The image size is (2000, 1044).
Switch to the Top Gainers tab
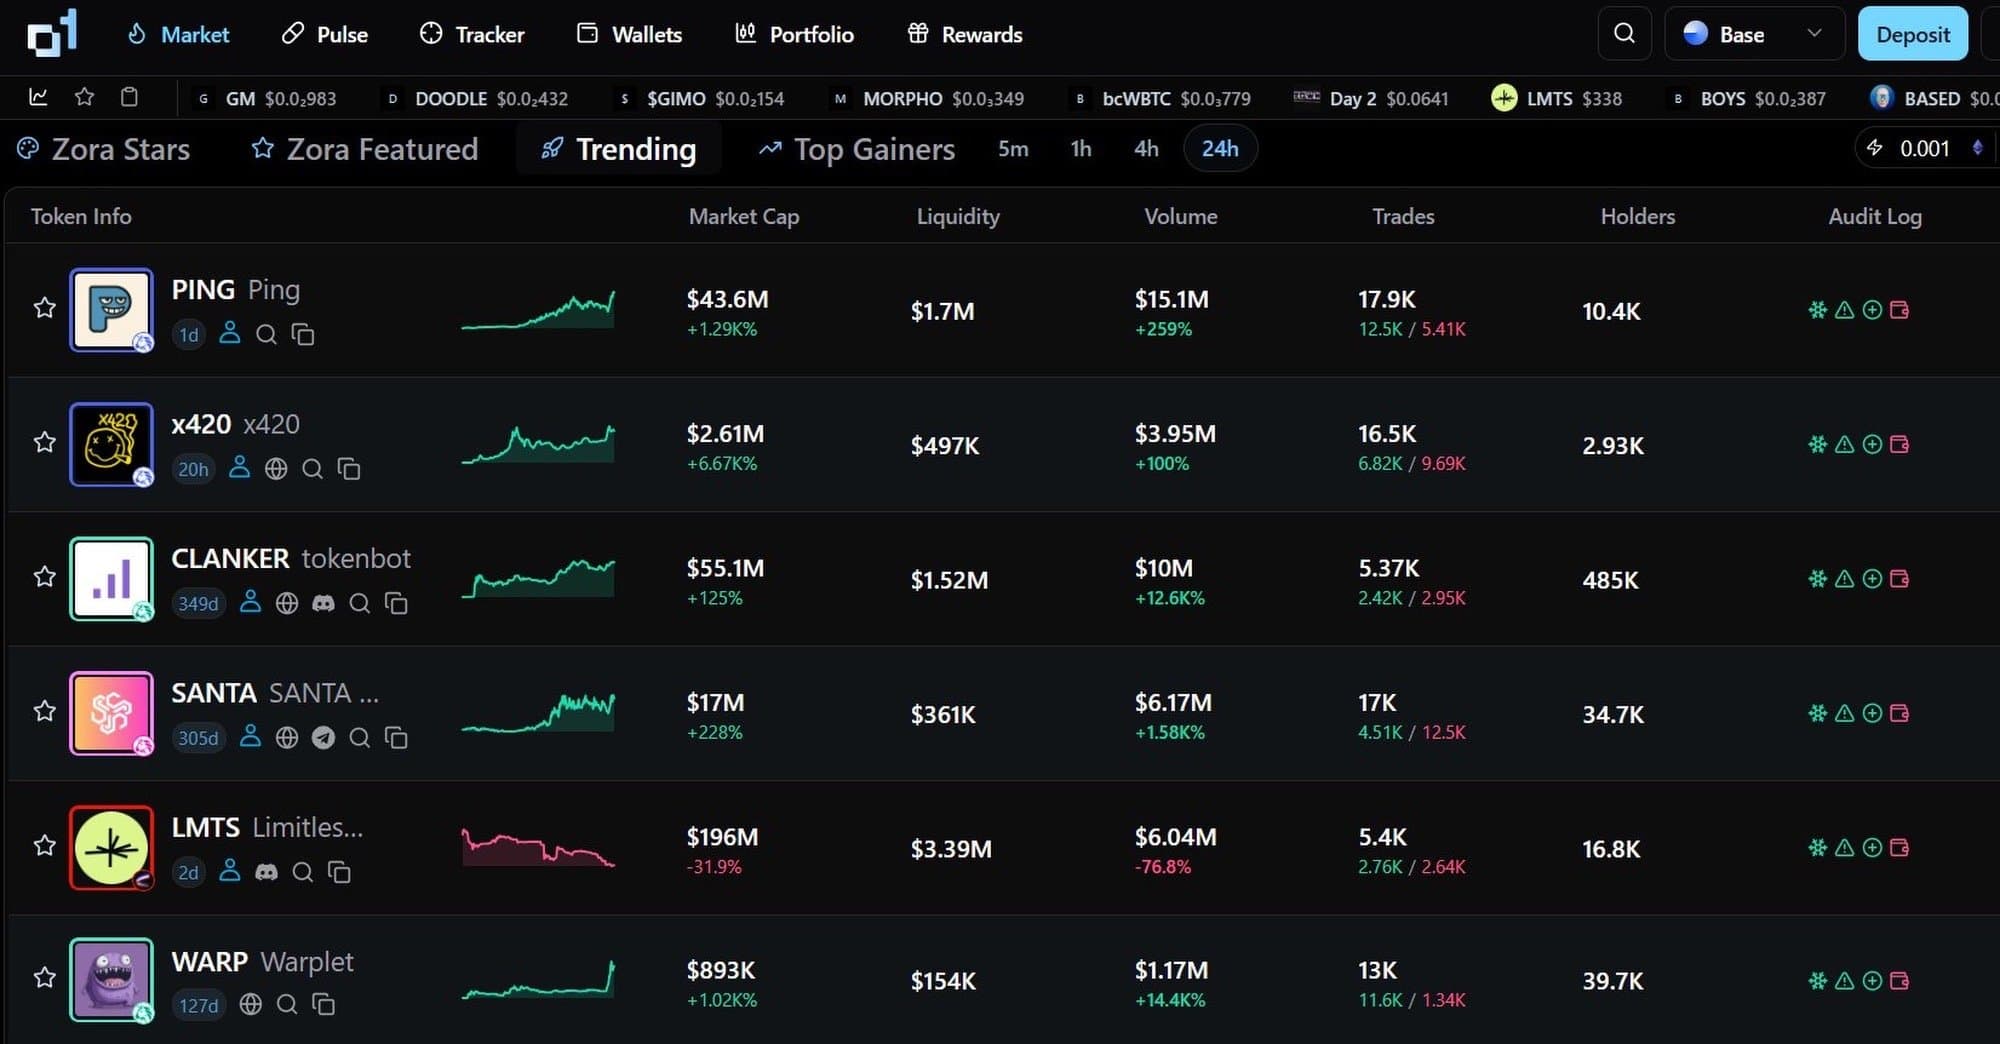(856, 149)
